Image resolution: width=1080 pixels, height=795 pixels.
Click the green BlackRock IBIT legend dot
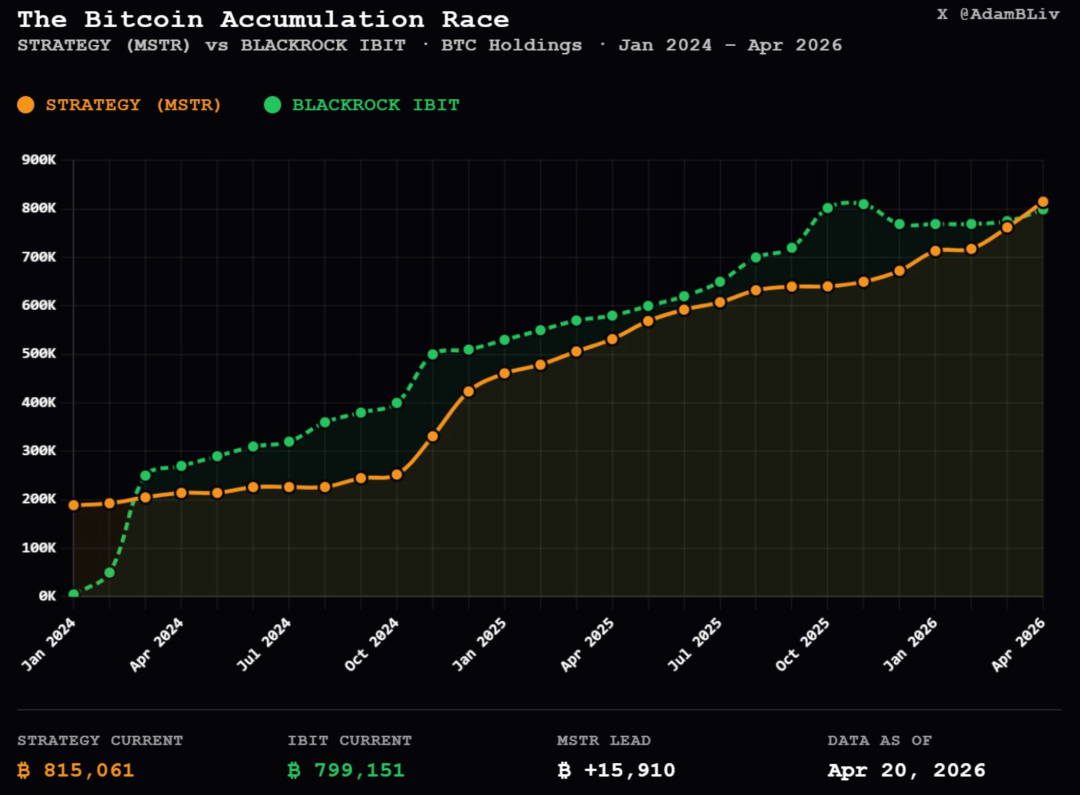tap(272, 105)
